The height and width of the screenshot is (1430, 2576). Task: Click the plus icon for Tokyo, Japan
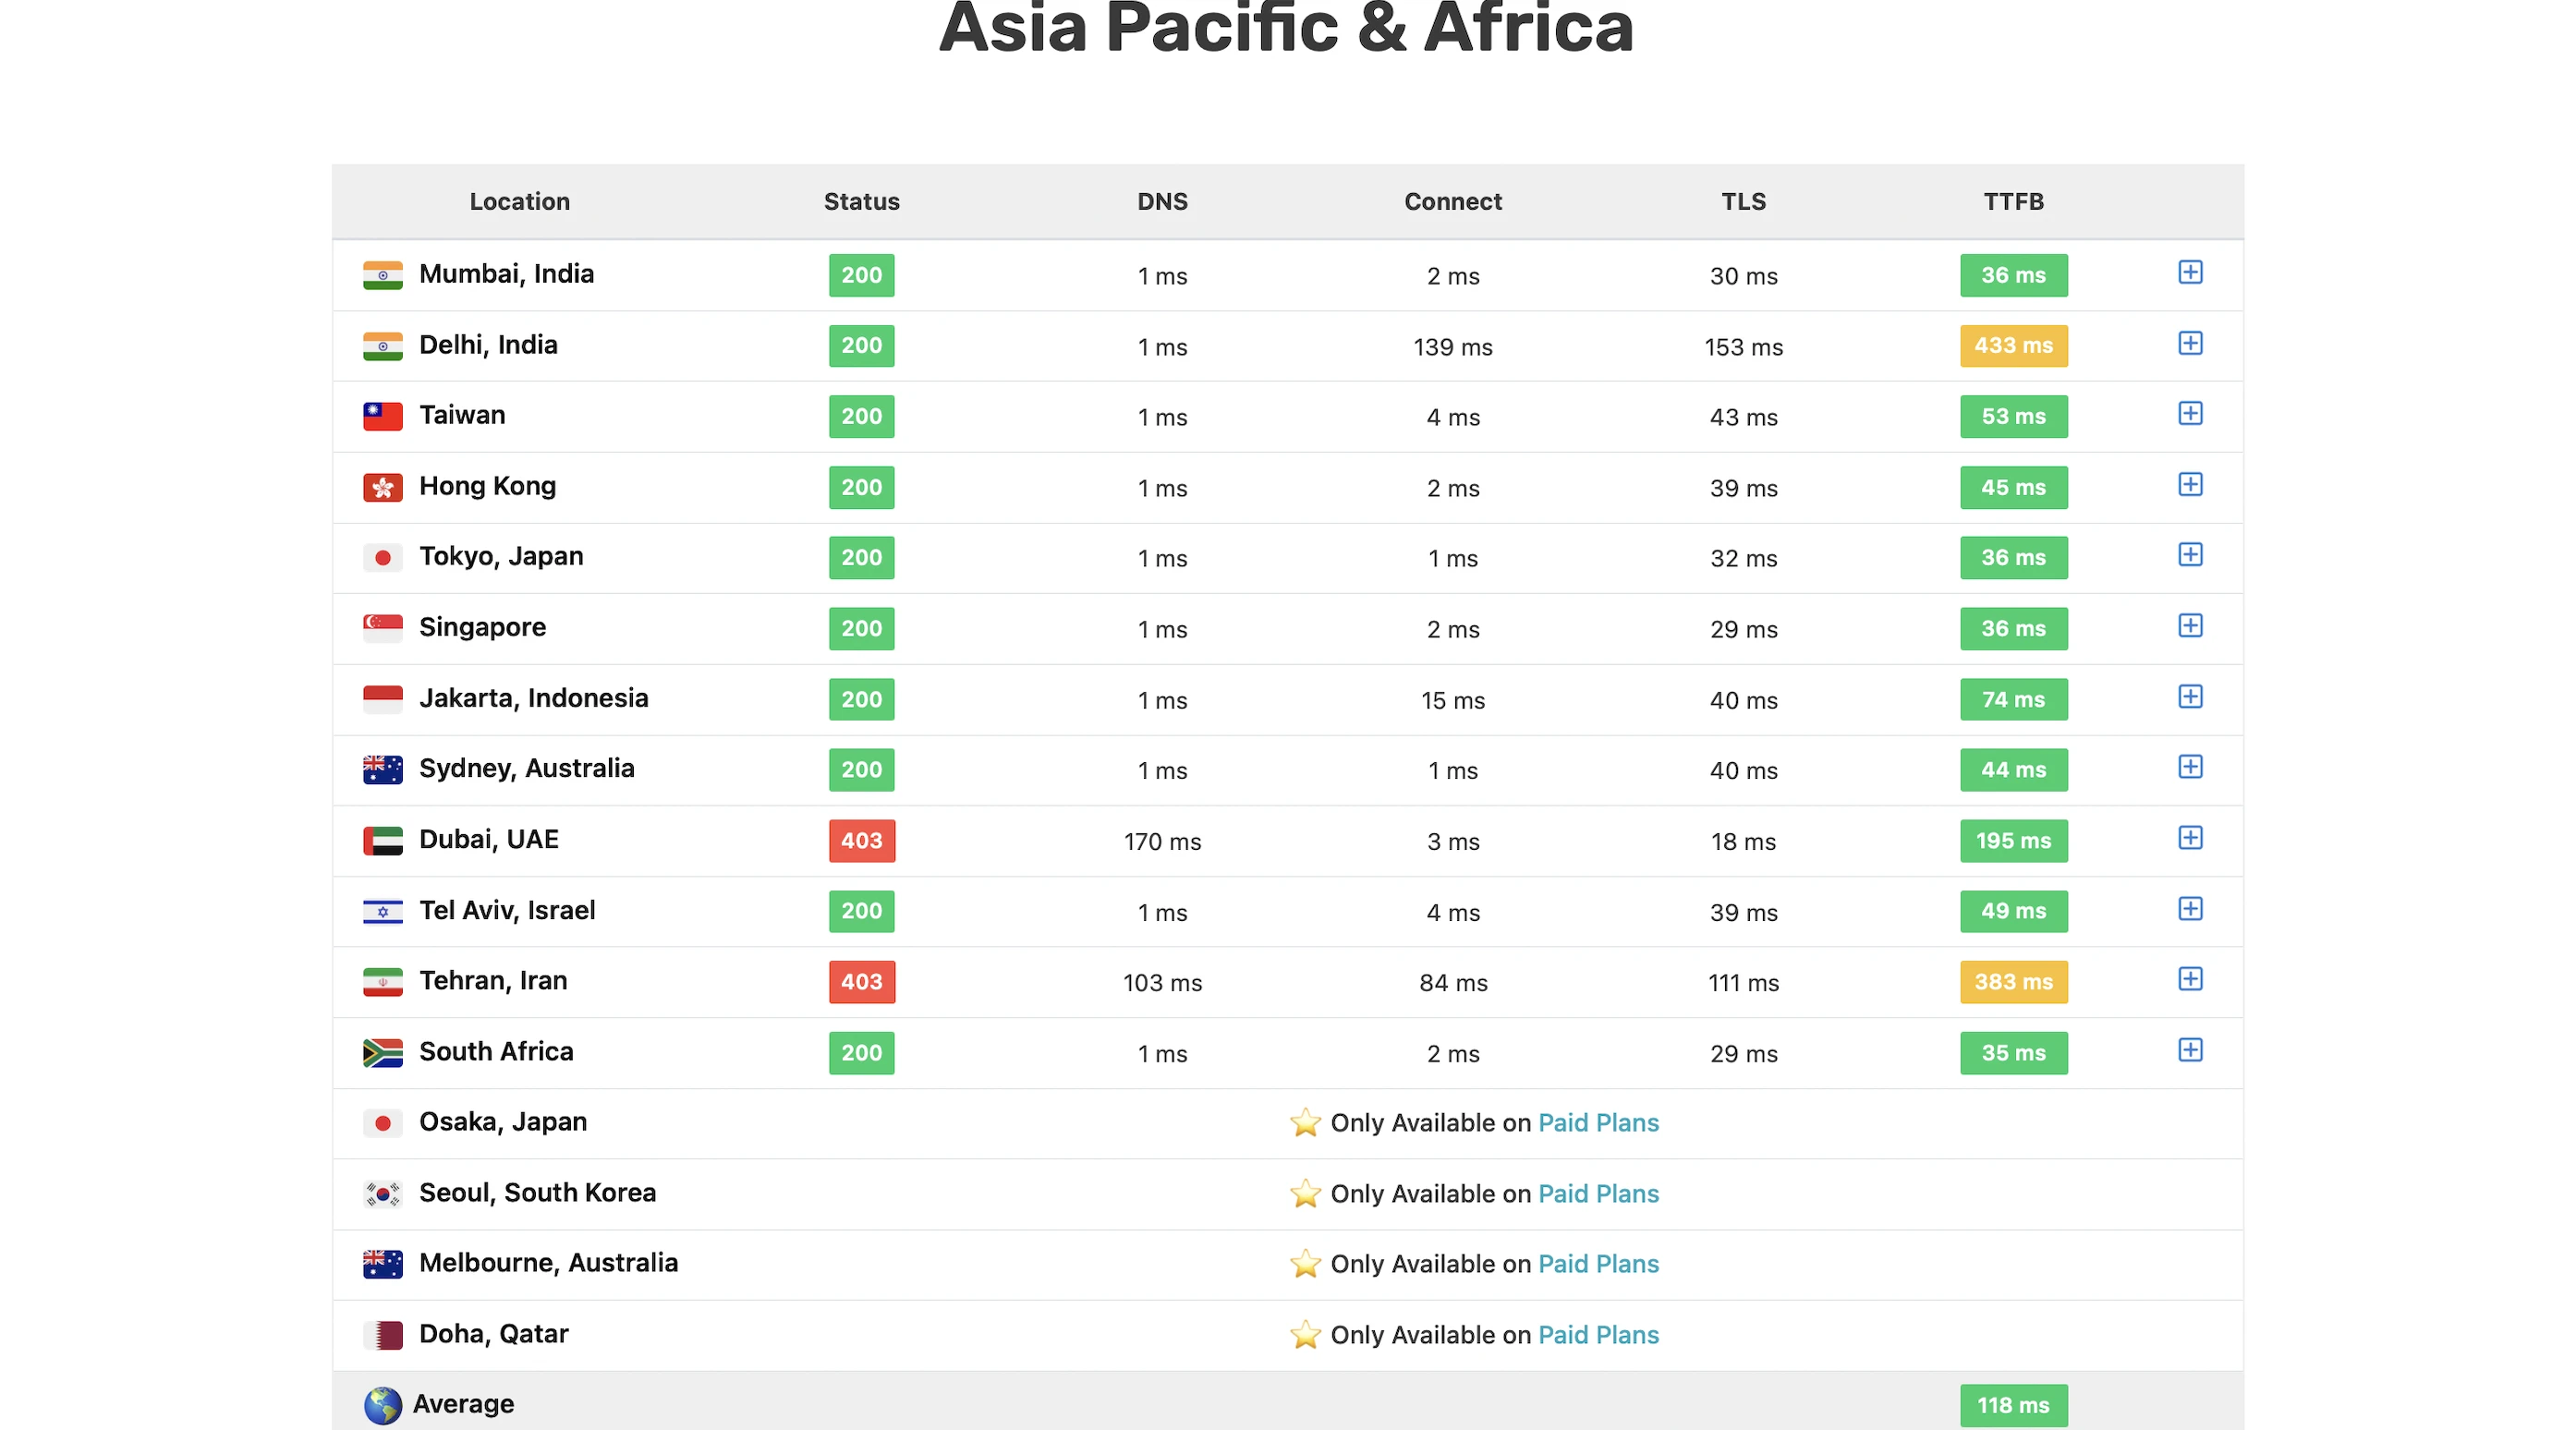[2189, 555]
